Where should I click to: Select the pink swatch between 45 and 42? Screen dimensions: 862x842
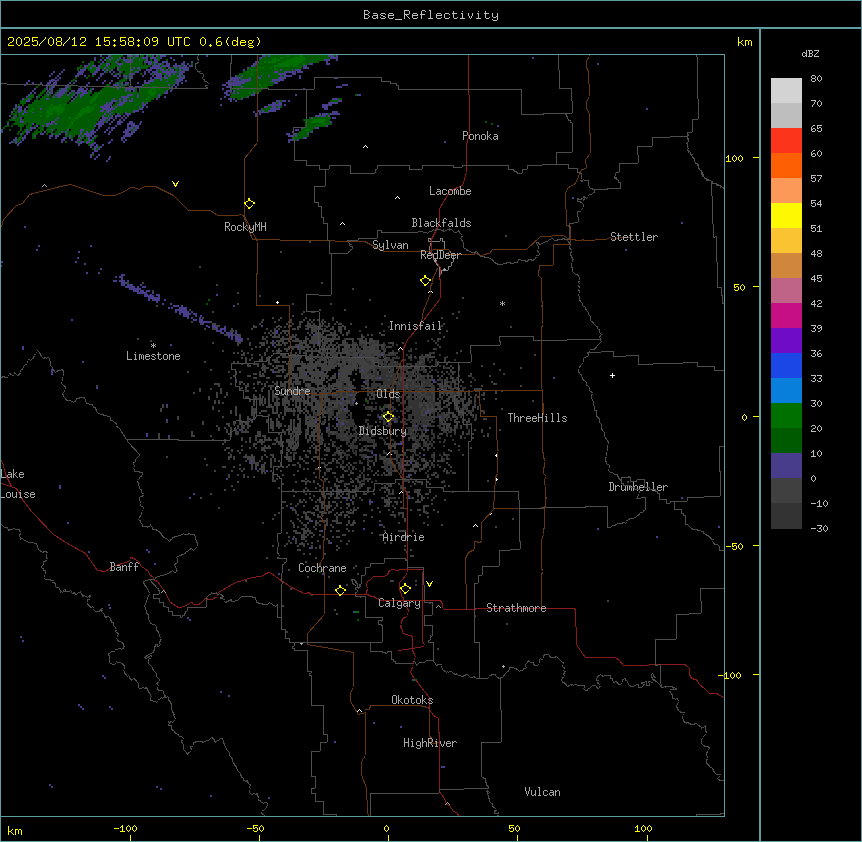(786, 291)
